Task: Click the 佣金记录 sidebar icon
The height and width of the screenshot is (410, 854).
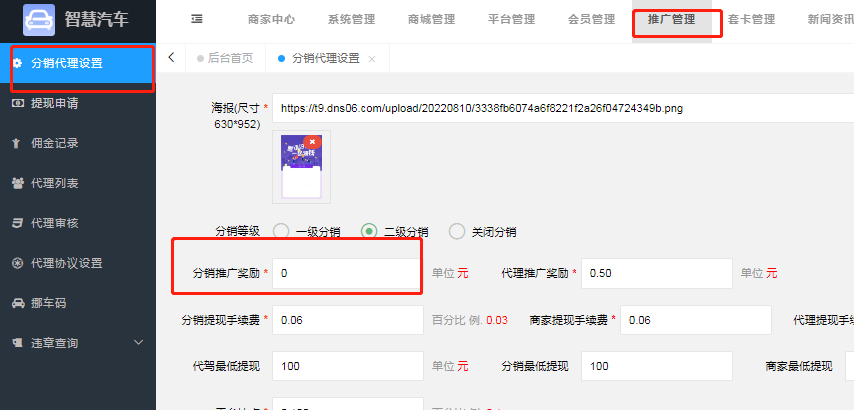Action: 17,143
